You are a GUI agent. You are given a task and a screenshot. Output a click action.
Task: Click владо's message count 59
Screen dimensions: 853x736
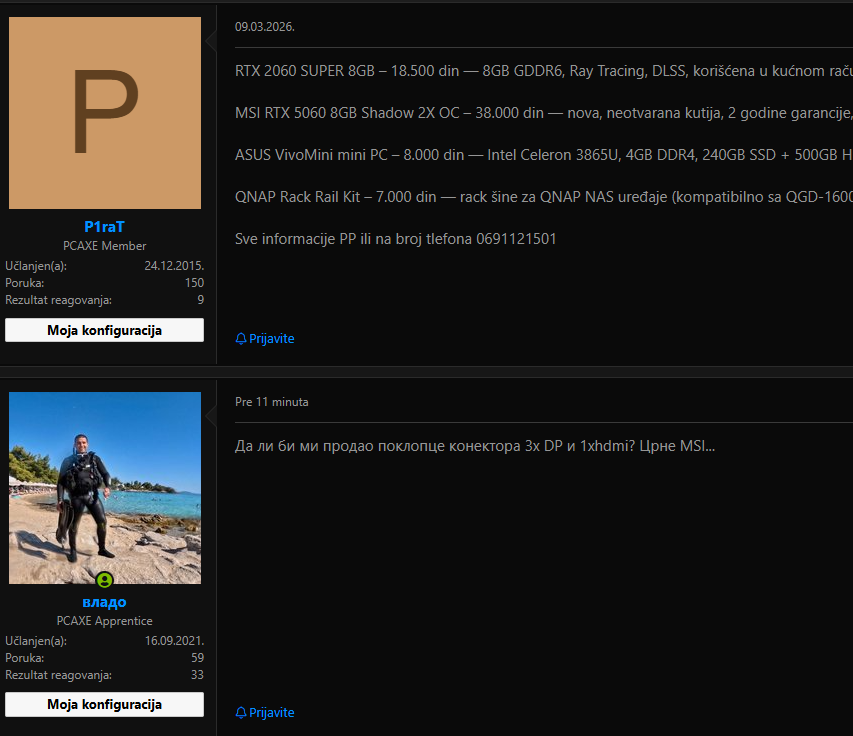click(x=197, y=658)
